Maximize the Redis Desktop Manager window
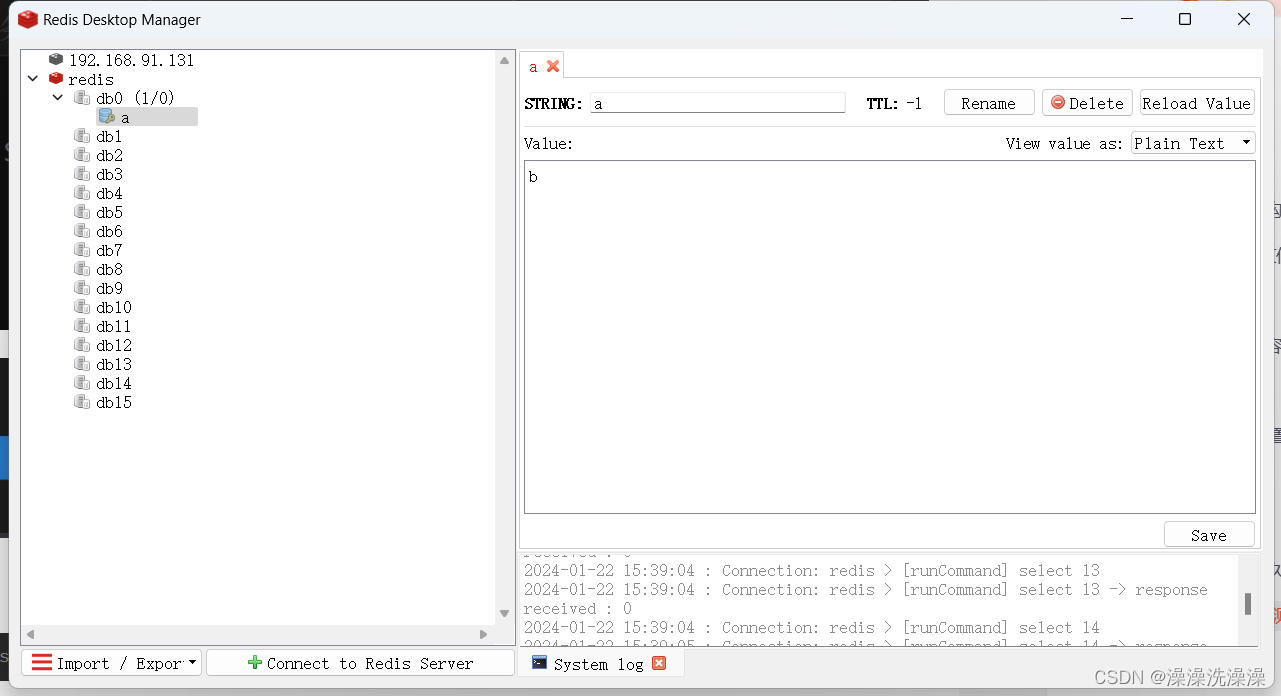Image resolution: width=1281 pixels, height=696 pixels. [1185, 19]
